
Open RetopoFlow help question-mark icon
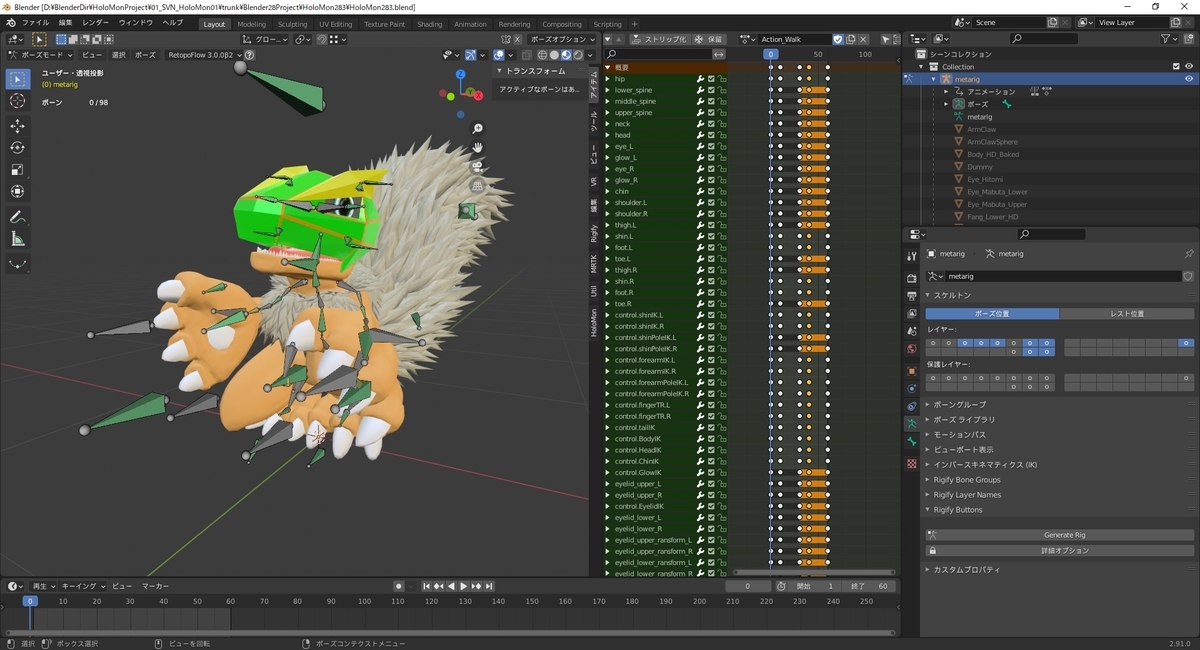click(249, 55)
